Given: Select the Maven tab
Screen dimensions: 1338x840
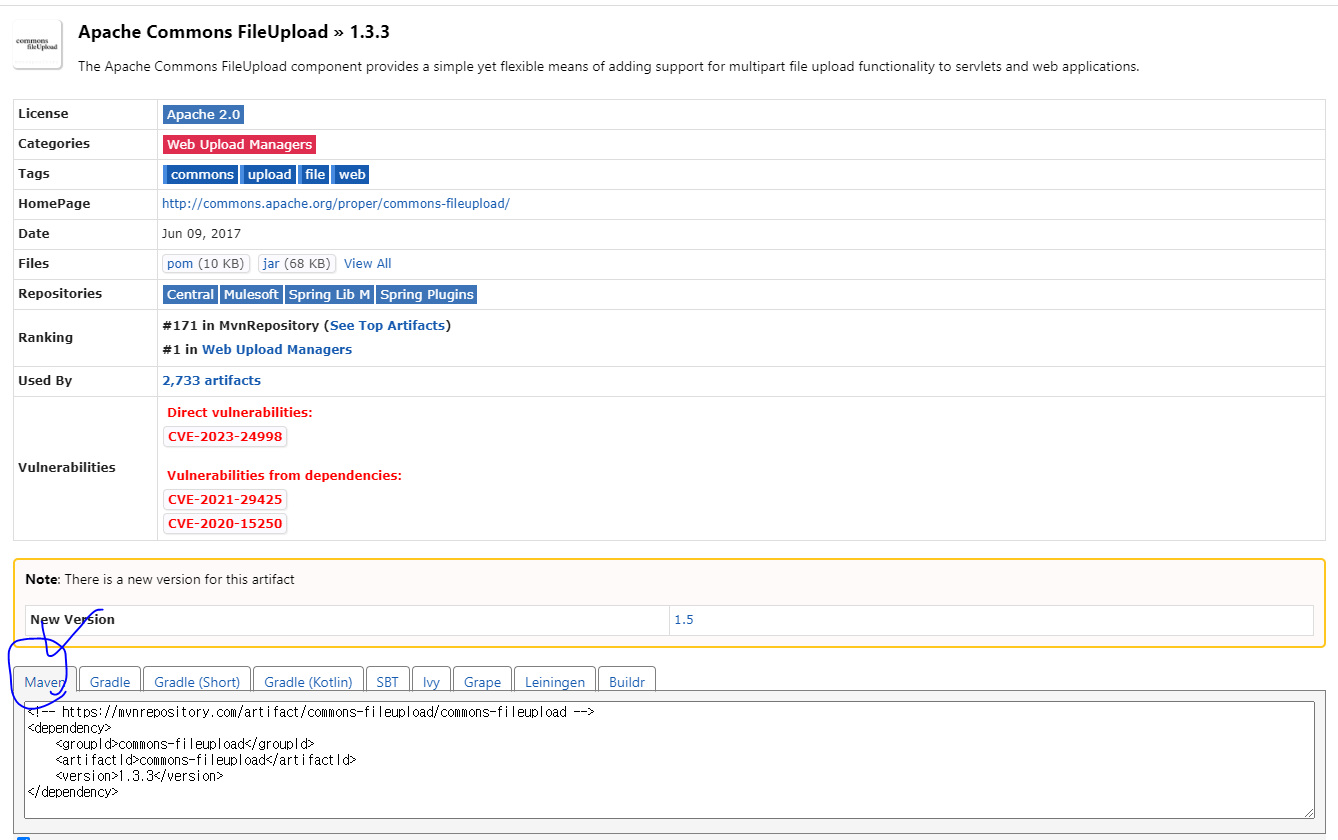Looking at the screenshot, I should click(46, 682).
